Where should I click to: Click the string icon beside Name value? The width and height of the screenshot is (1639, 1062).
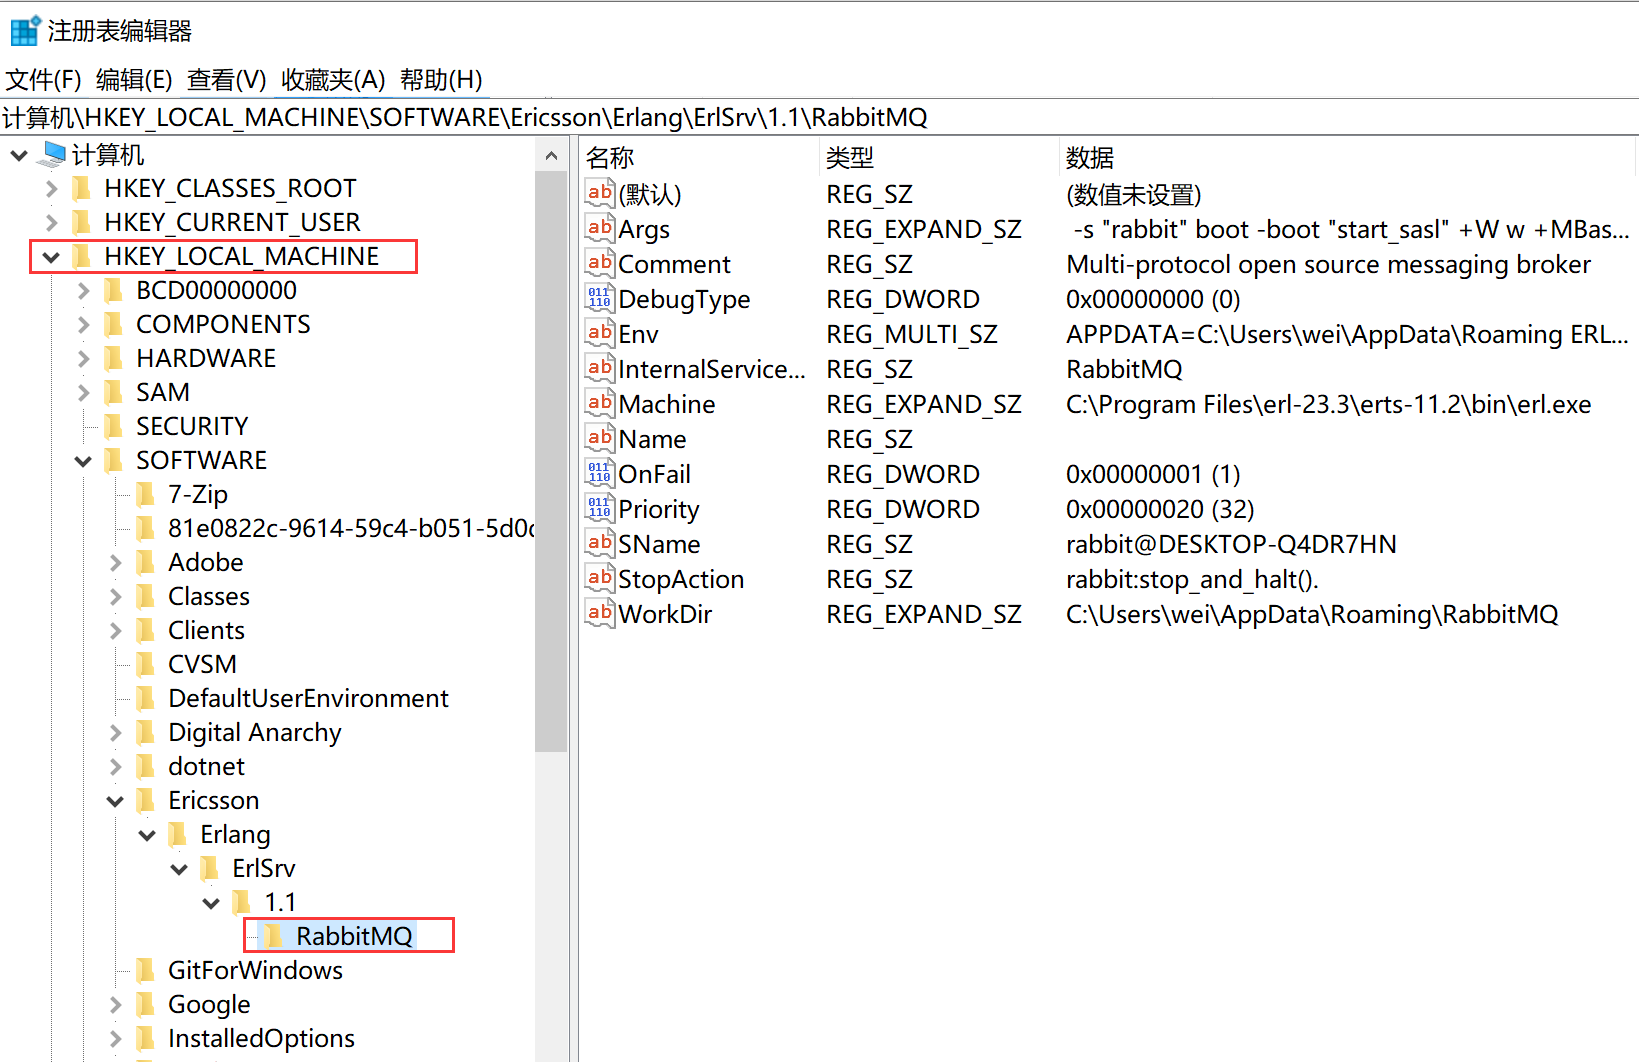(600, 438)
